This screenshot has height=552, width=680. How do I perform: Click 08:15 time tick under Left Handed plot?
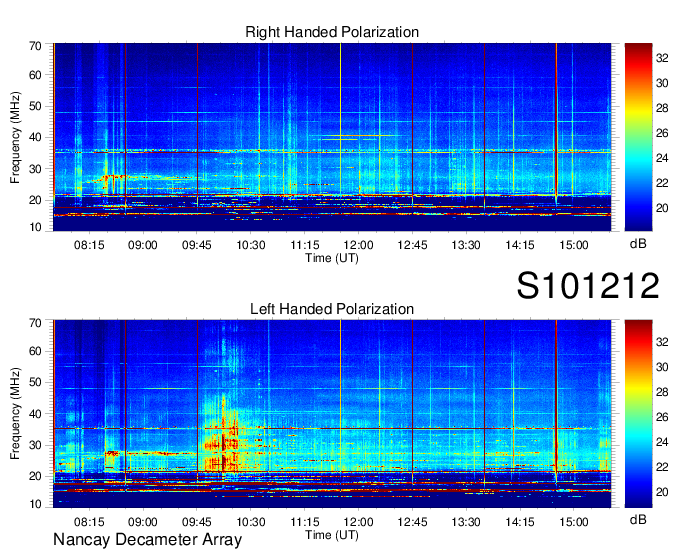(x=89, y=522)
